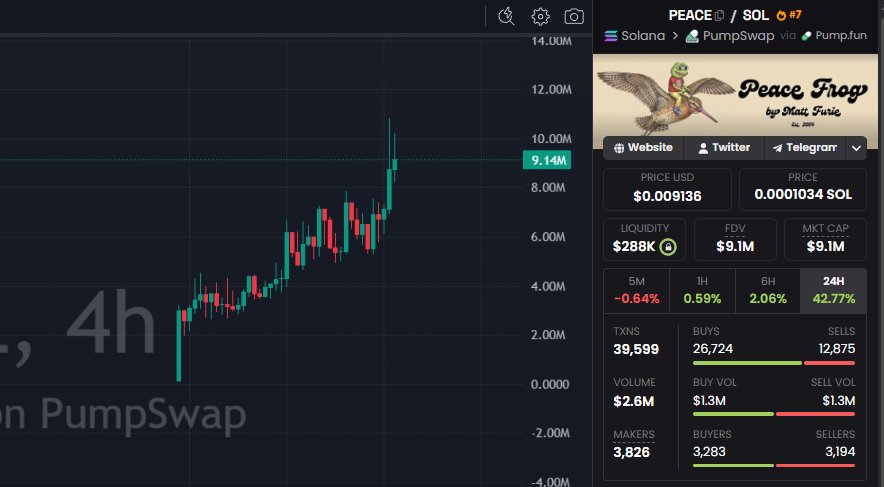Click the BUYS 26,724 value
Viewport: 884px width, 487px height.
point(713,349)
